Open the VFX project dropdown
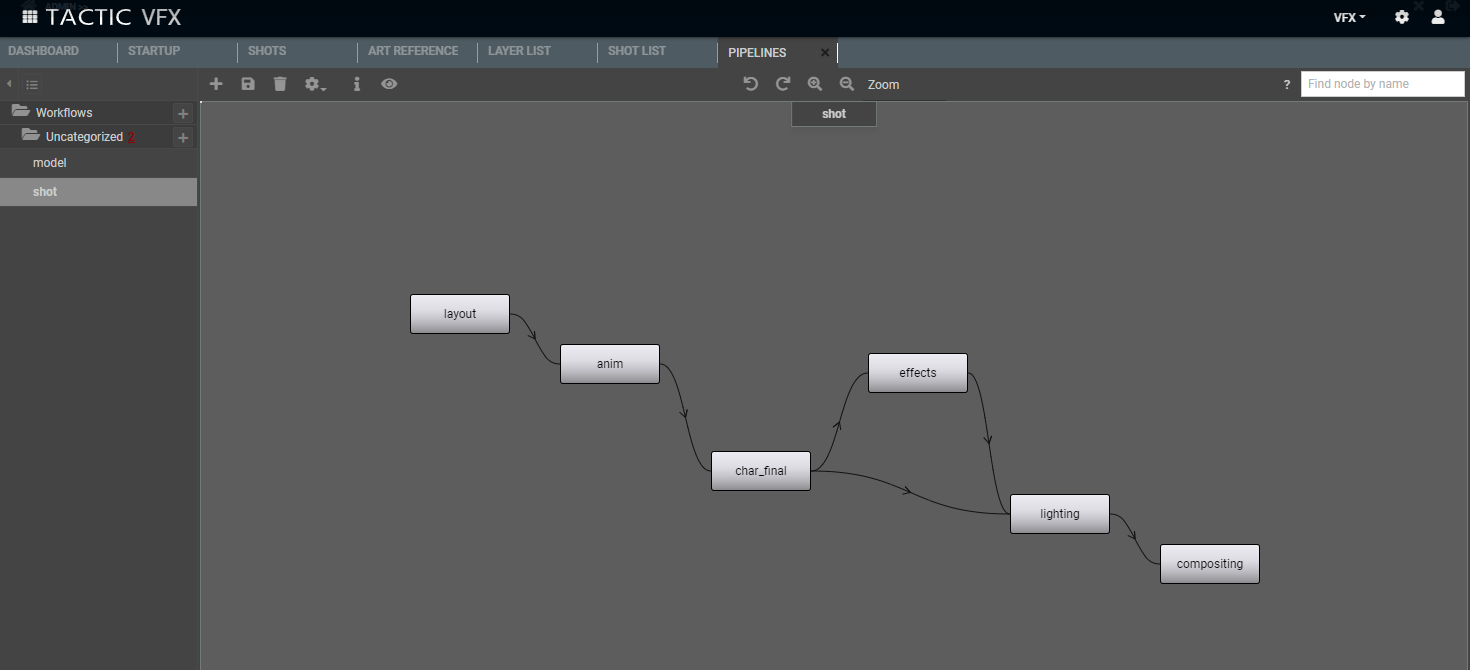Viewport: 1470px width, 670px height. [1349, 17]
